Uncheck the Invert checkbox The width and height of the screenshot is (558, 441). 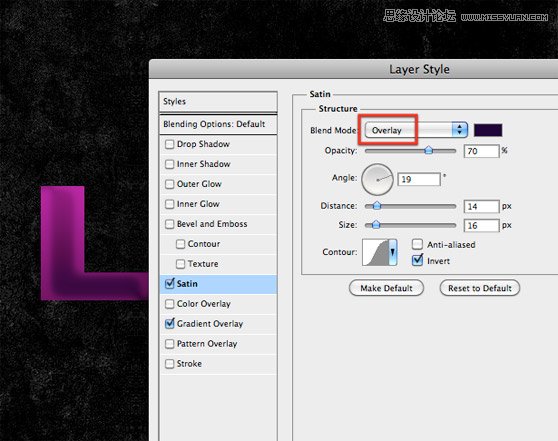click(417, 260)
